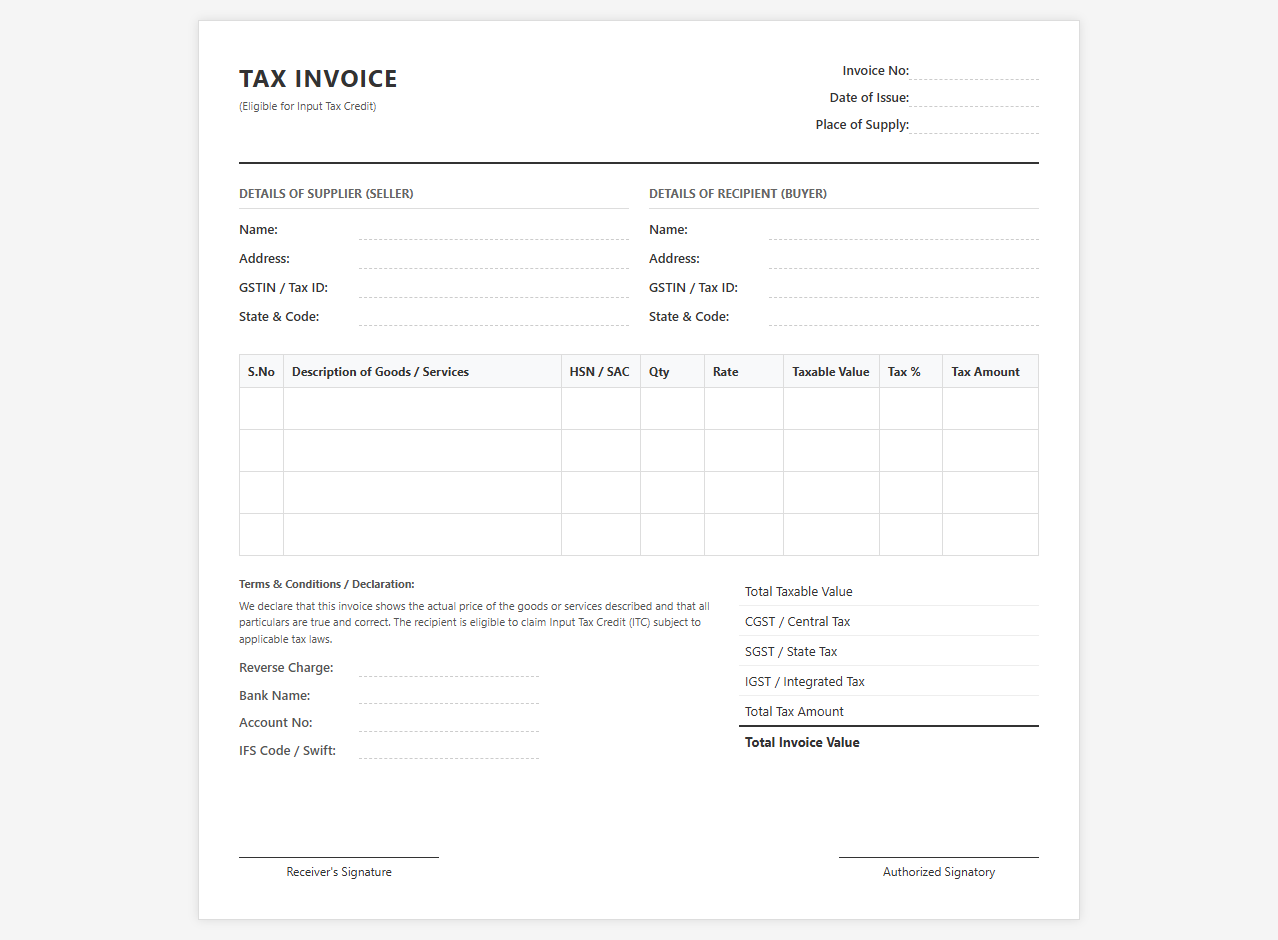Click the recipient Address line
The width and height of the screenshot is (1278, 940).
[x=904, y=259]
